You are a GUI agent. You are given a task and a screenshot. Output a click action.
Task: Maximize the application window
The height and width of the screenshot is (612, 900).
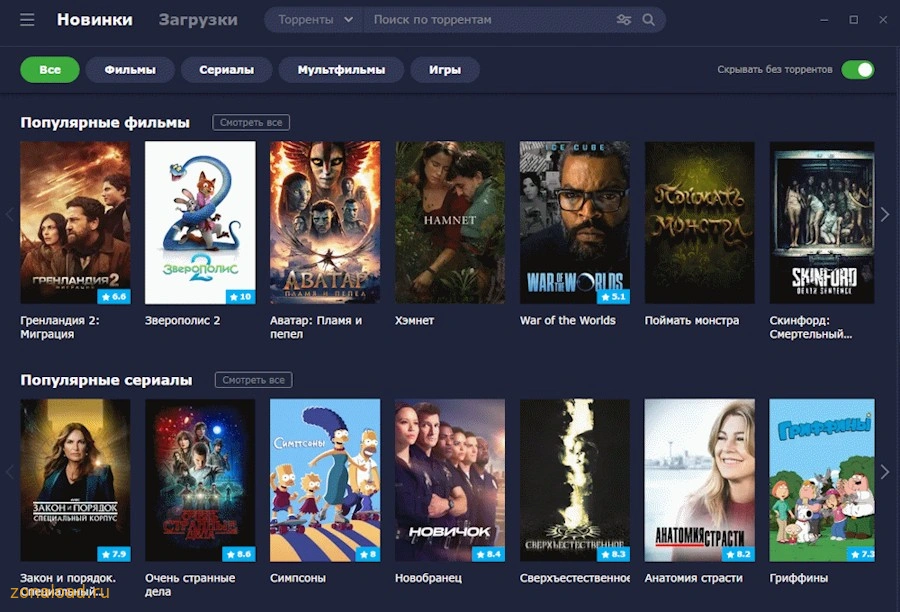(x=854, y=20)
